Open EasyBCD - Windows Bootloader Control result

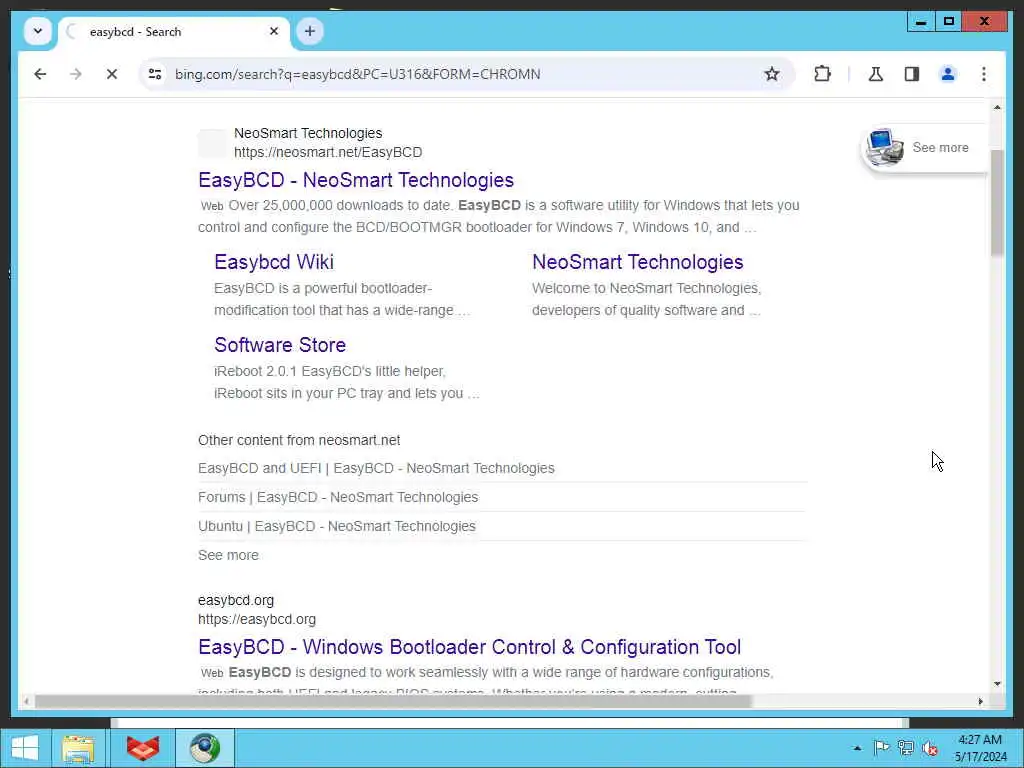tap(470, 647)
